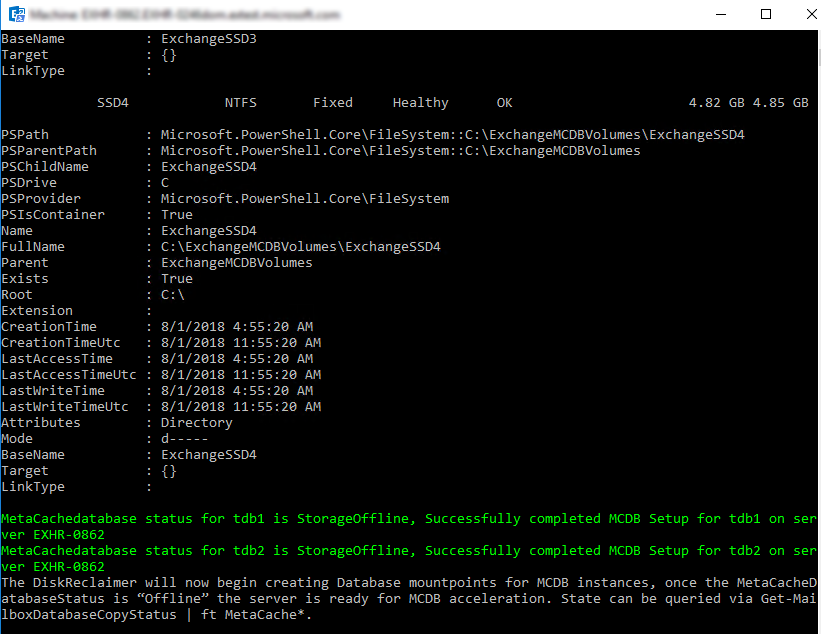Click the True value beside PSIsContainer
Screen dimensions: 821x634
176,214
